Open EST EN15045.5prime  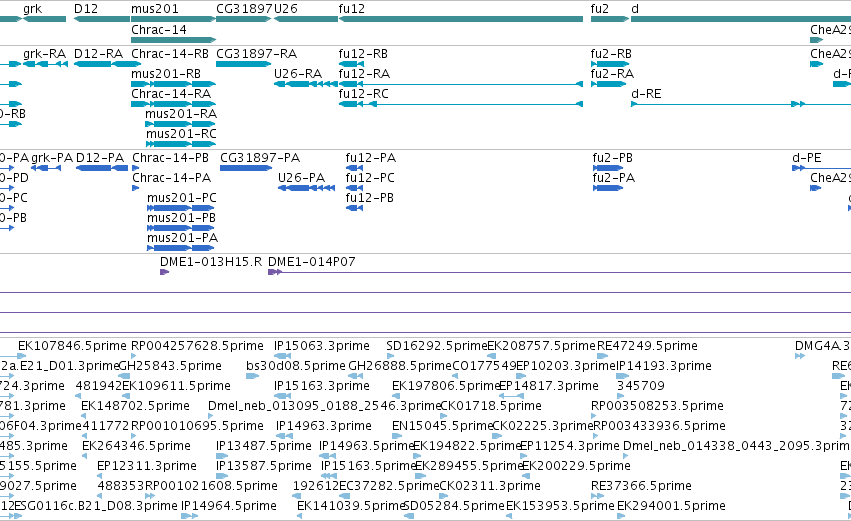click(442, 426)
